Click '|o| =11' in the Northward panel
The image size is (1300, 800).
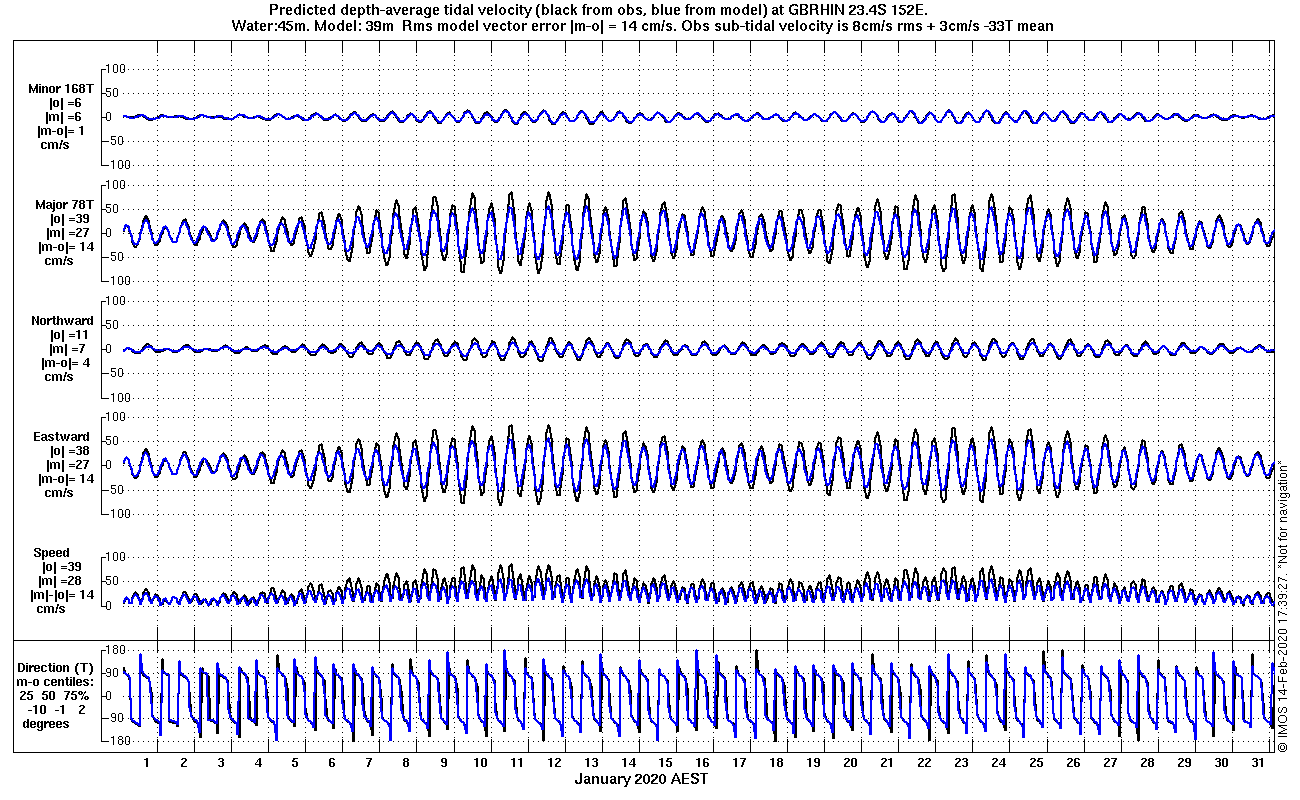67,335
